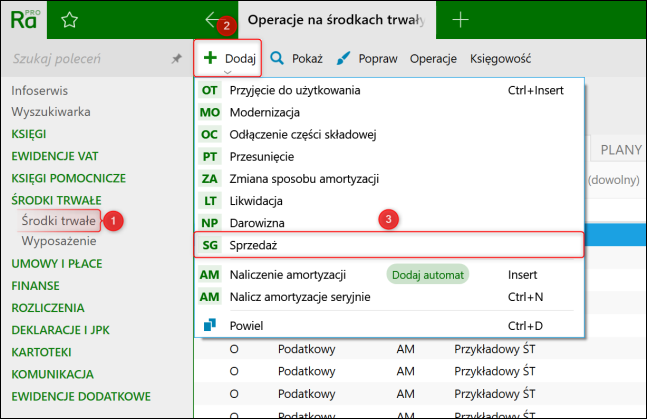647x419 pixels.
Task: Expand the Dodaj dropdown arrow
Action: tap(227, 73)
